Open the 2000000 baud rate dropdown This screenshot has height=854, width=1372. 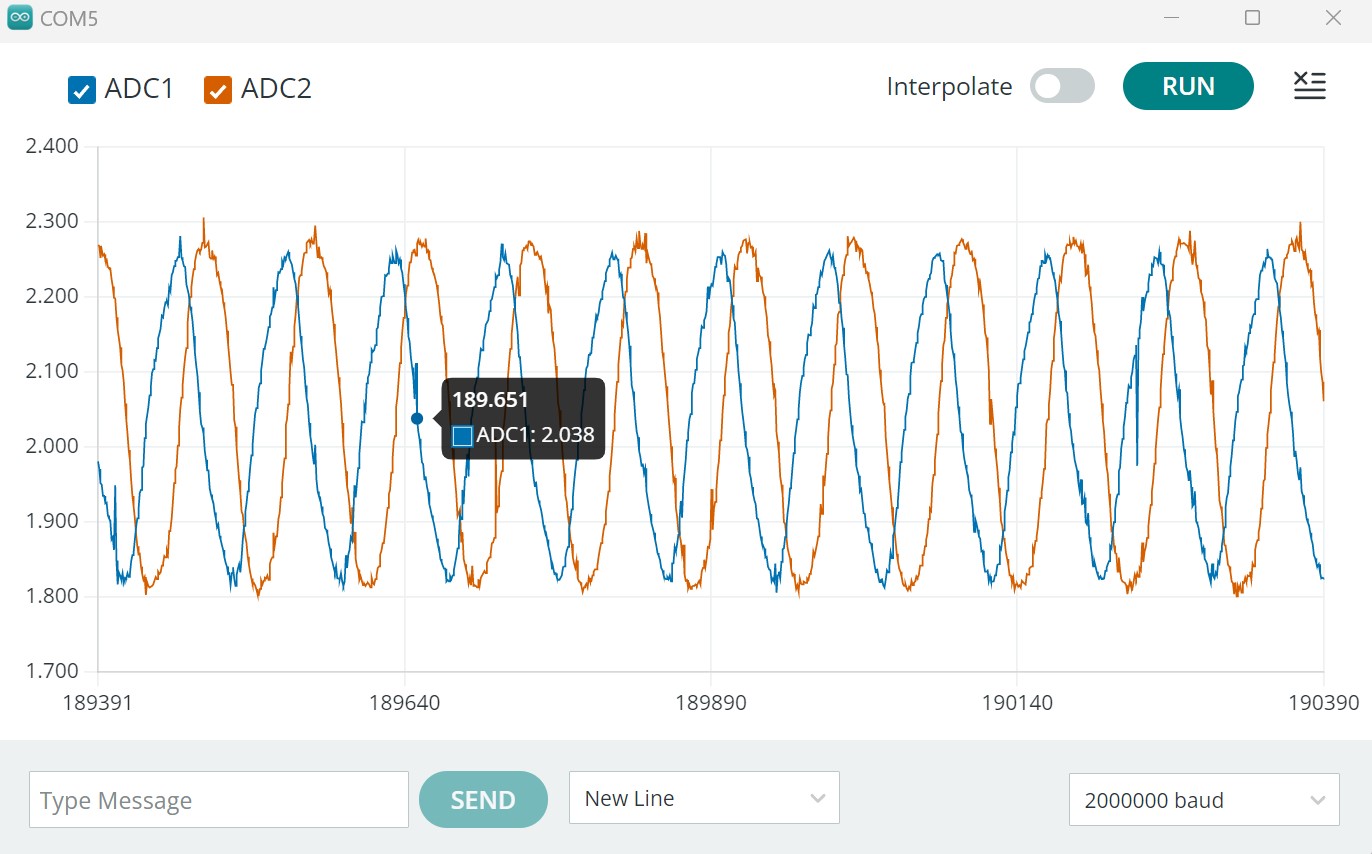tap(1203, 800)
